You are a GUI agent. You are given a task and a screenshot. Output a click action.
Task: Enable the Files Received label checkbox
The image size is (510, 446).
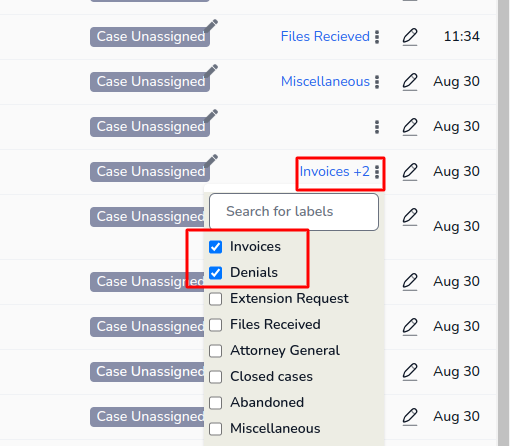pos(216,325)
